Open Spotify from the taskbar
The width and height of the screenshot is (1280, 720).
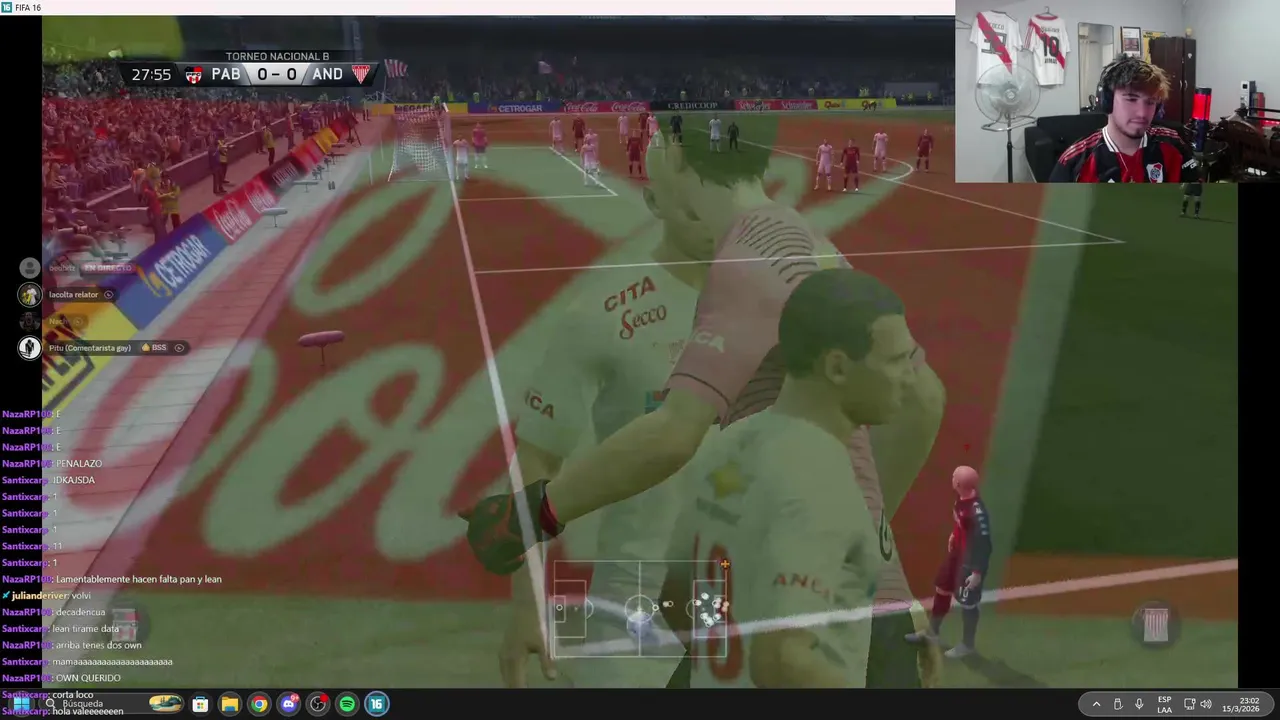tap(347, 704)
